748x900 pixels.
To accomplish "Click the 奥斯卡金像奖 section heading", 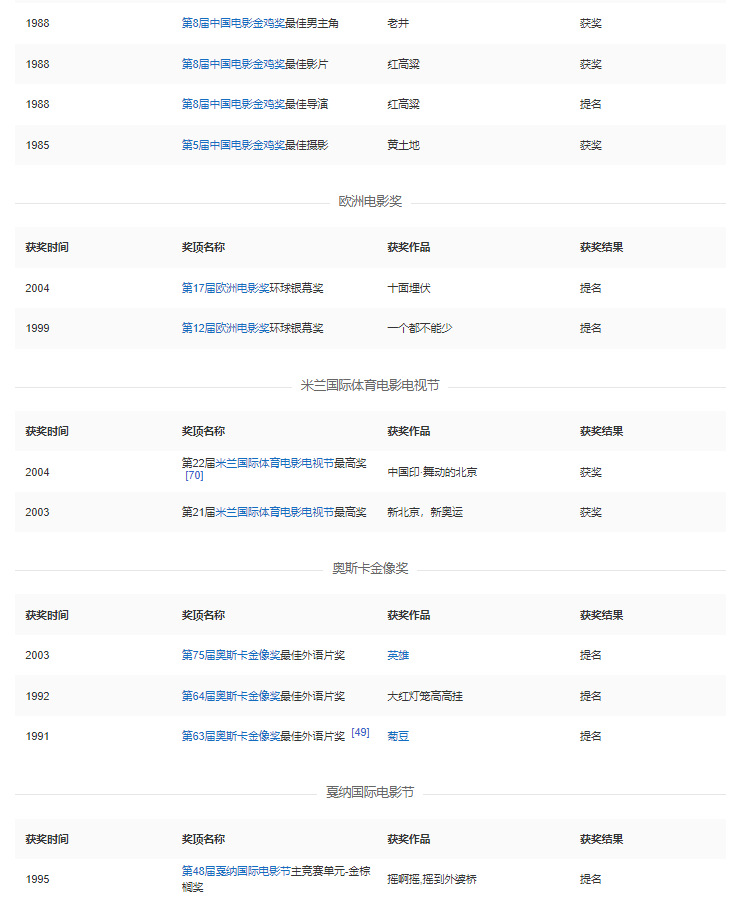I will click(x=370, y=568).
